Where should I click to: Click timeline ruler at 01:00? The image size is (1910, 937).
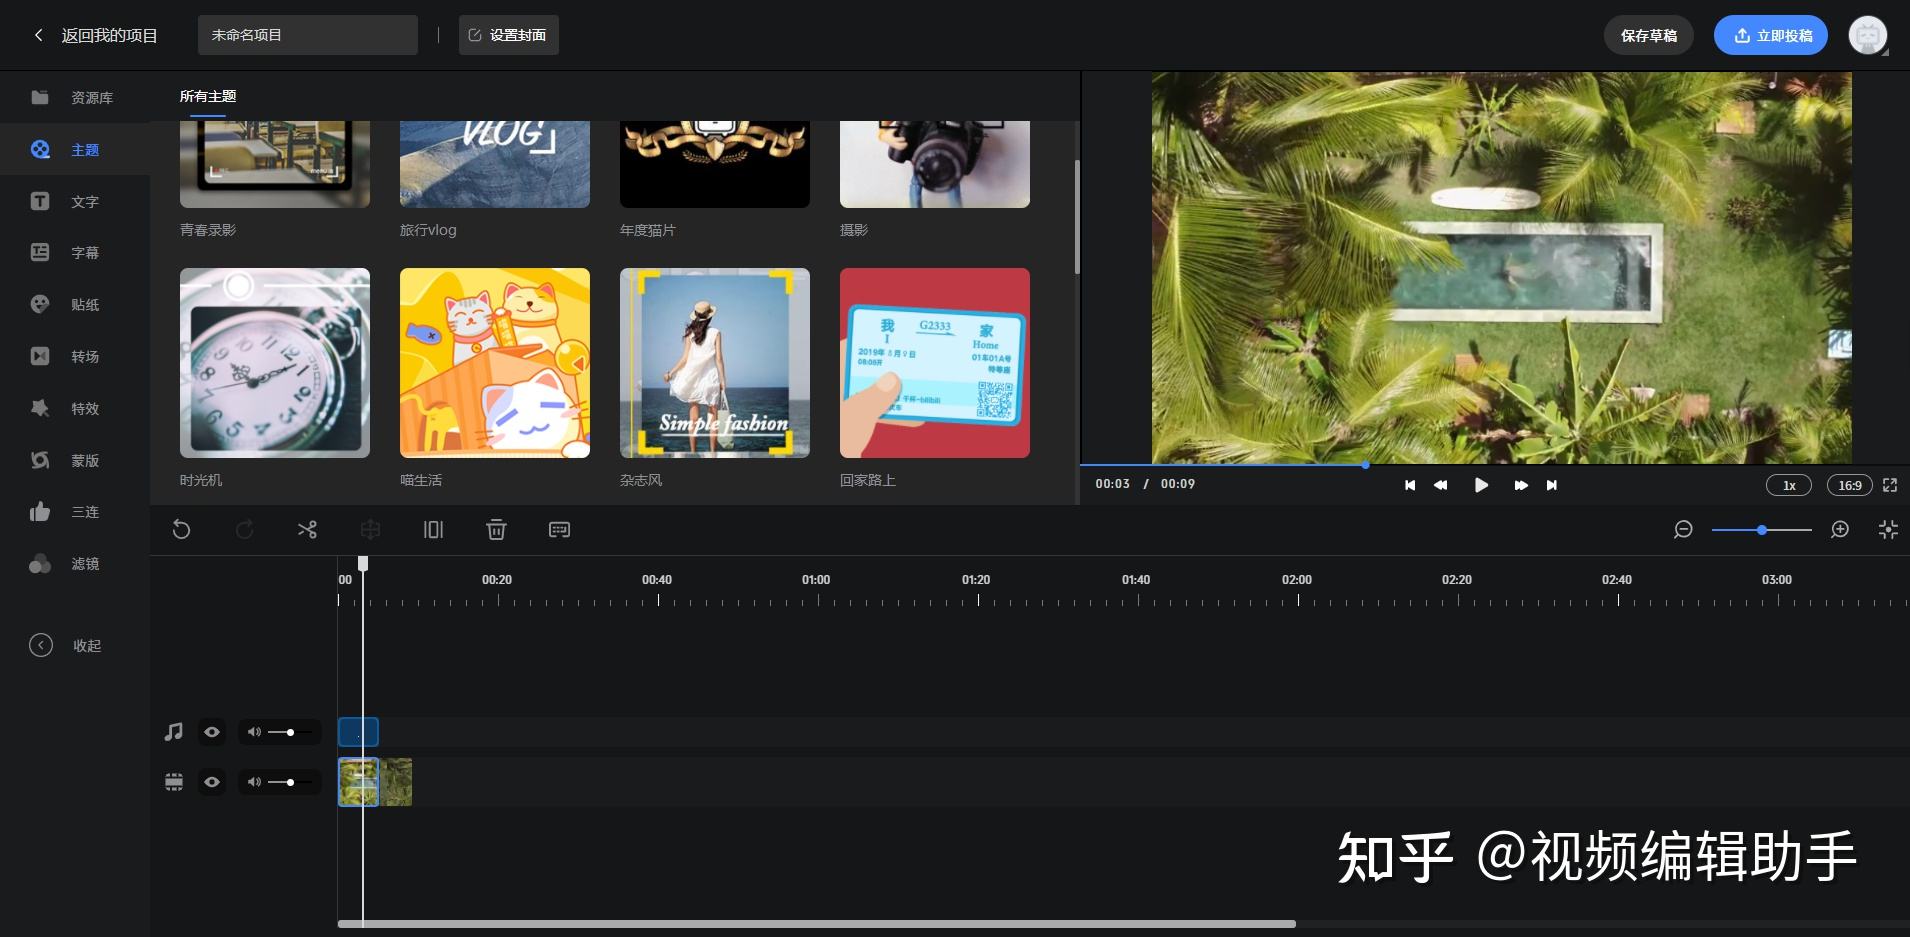click(817, 580)
